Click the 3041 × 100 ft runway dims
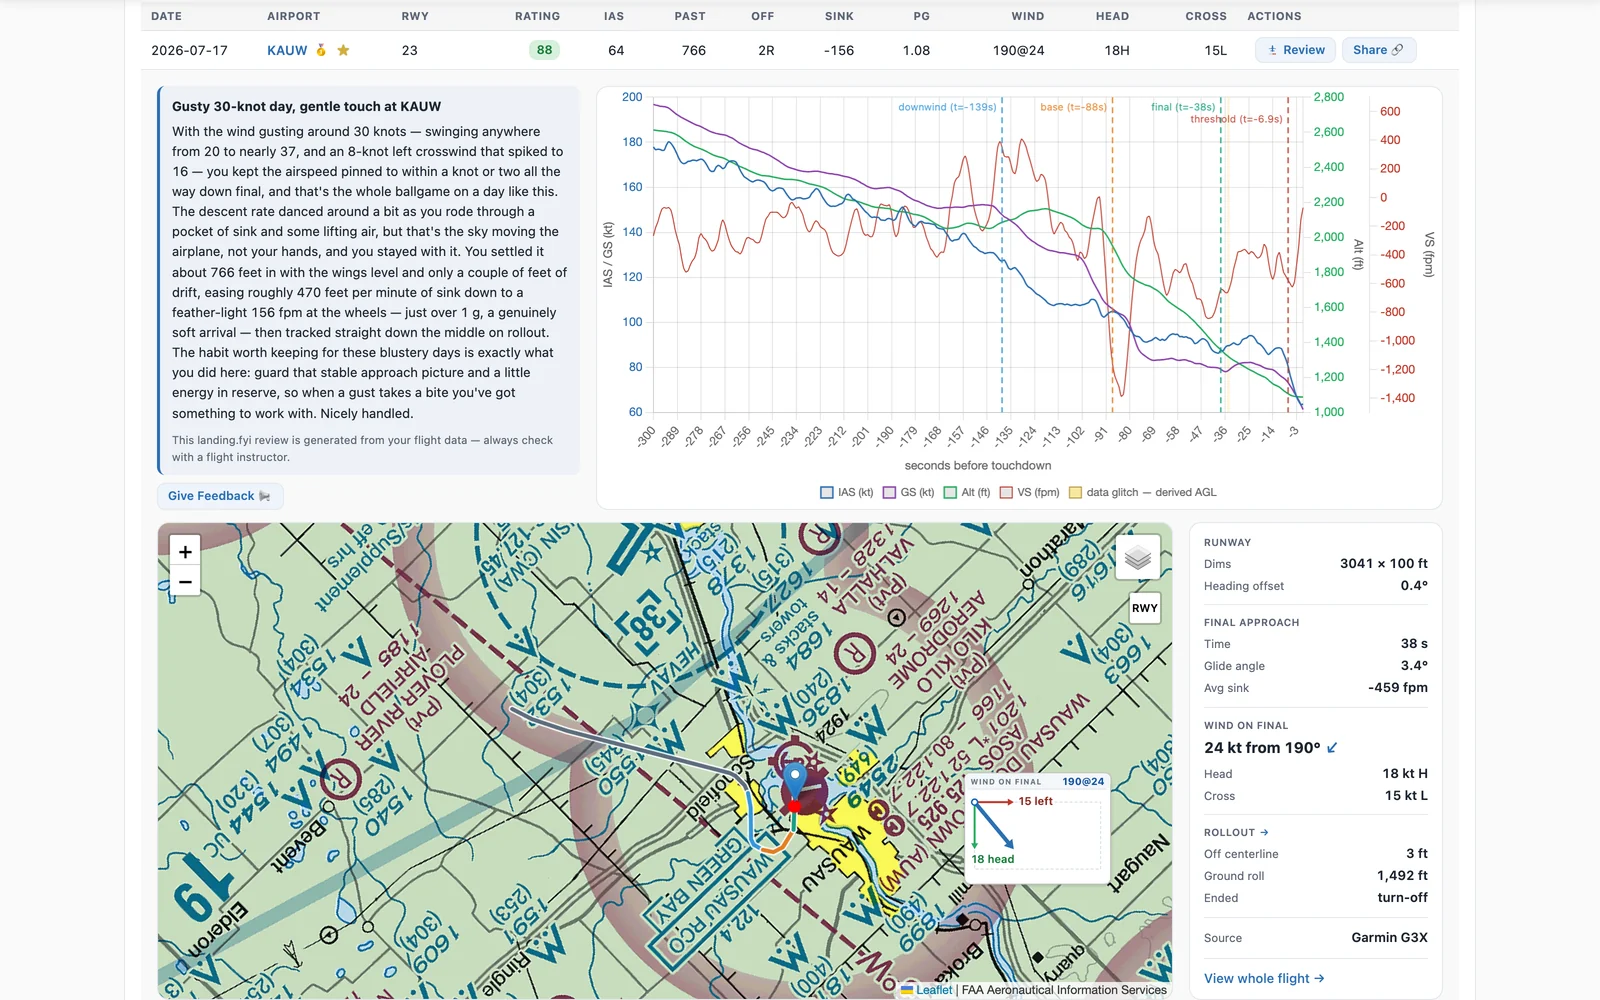The height and width of the screenshot is (1000, 1600). pos(1384,564)
